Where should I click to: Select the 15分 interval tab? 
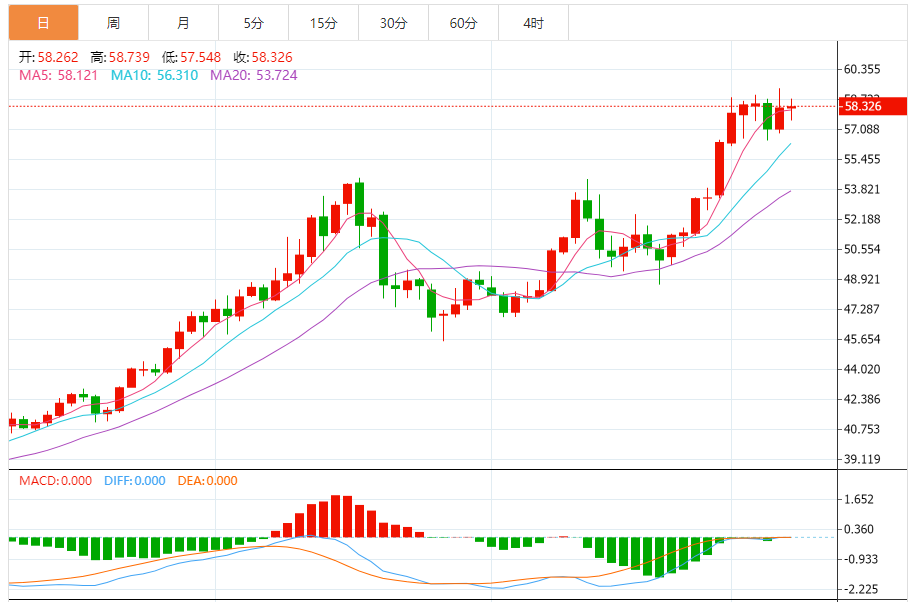(323, 22)
